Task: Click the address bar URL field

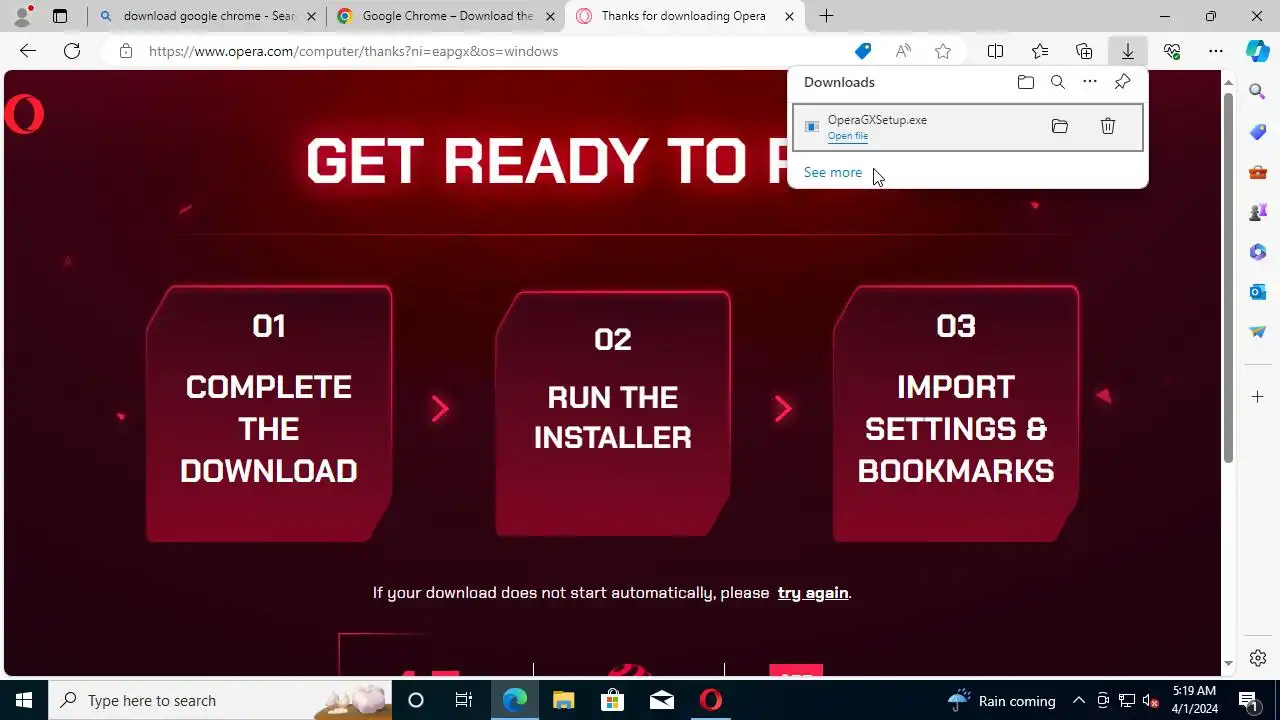Action: [490, 51]
